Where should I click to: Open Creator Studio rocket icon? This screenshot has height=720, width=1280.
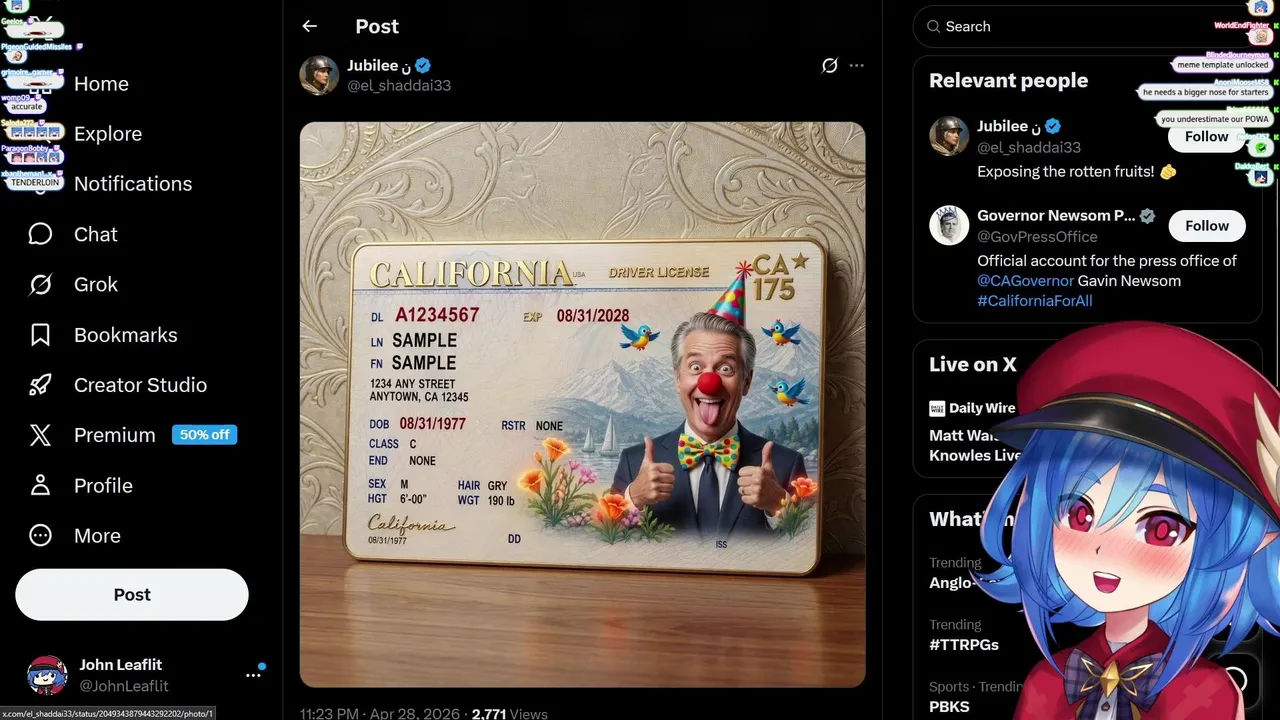click(x=41, y=385)
